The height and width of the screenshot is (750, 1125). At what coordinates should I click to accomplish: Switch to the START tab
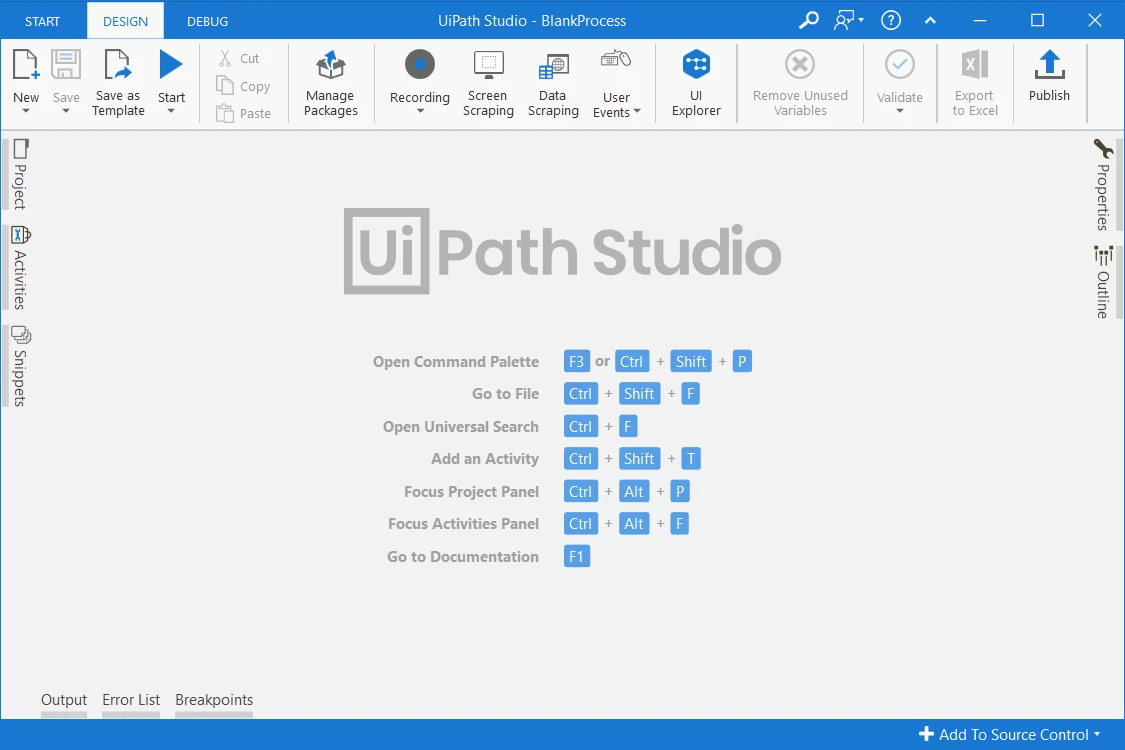tap(42, 21)
